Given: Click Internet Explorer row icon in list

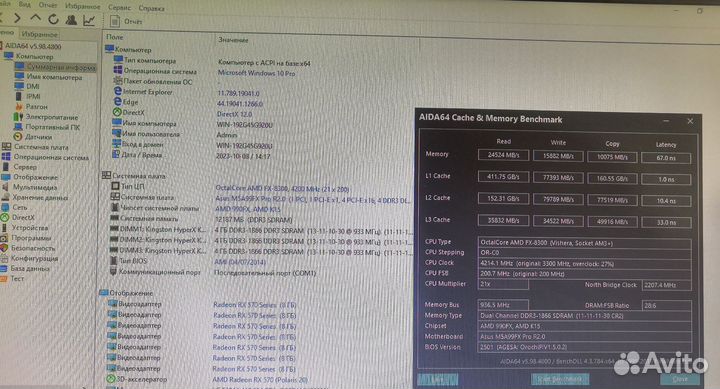Looking at the screenshot, I should (x=118, y=91).
